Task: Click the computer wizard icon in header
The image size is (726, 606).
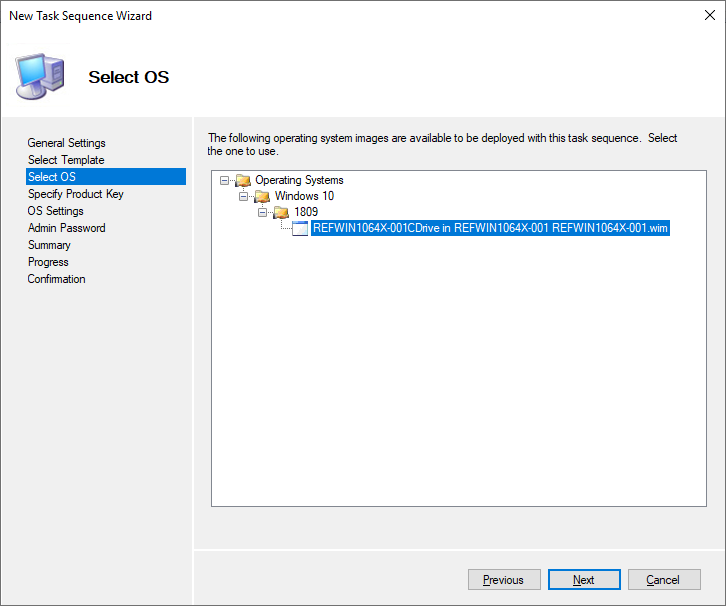Action: click(x=40, y=76)
